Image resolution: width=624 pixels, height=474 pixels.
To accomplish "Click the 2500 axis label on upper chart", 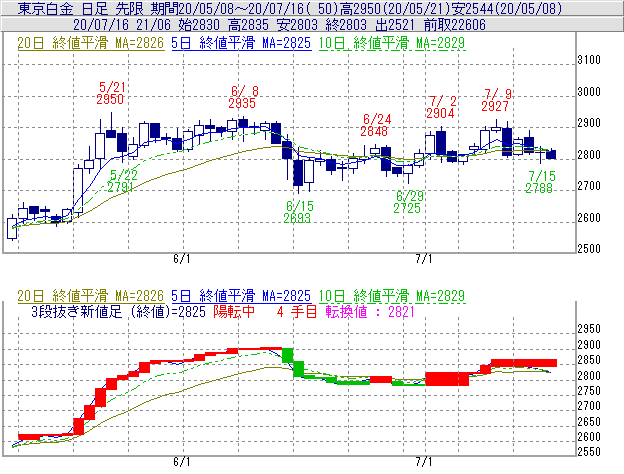I will (x=589, y=249).
